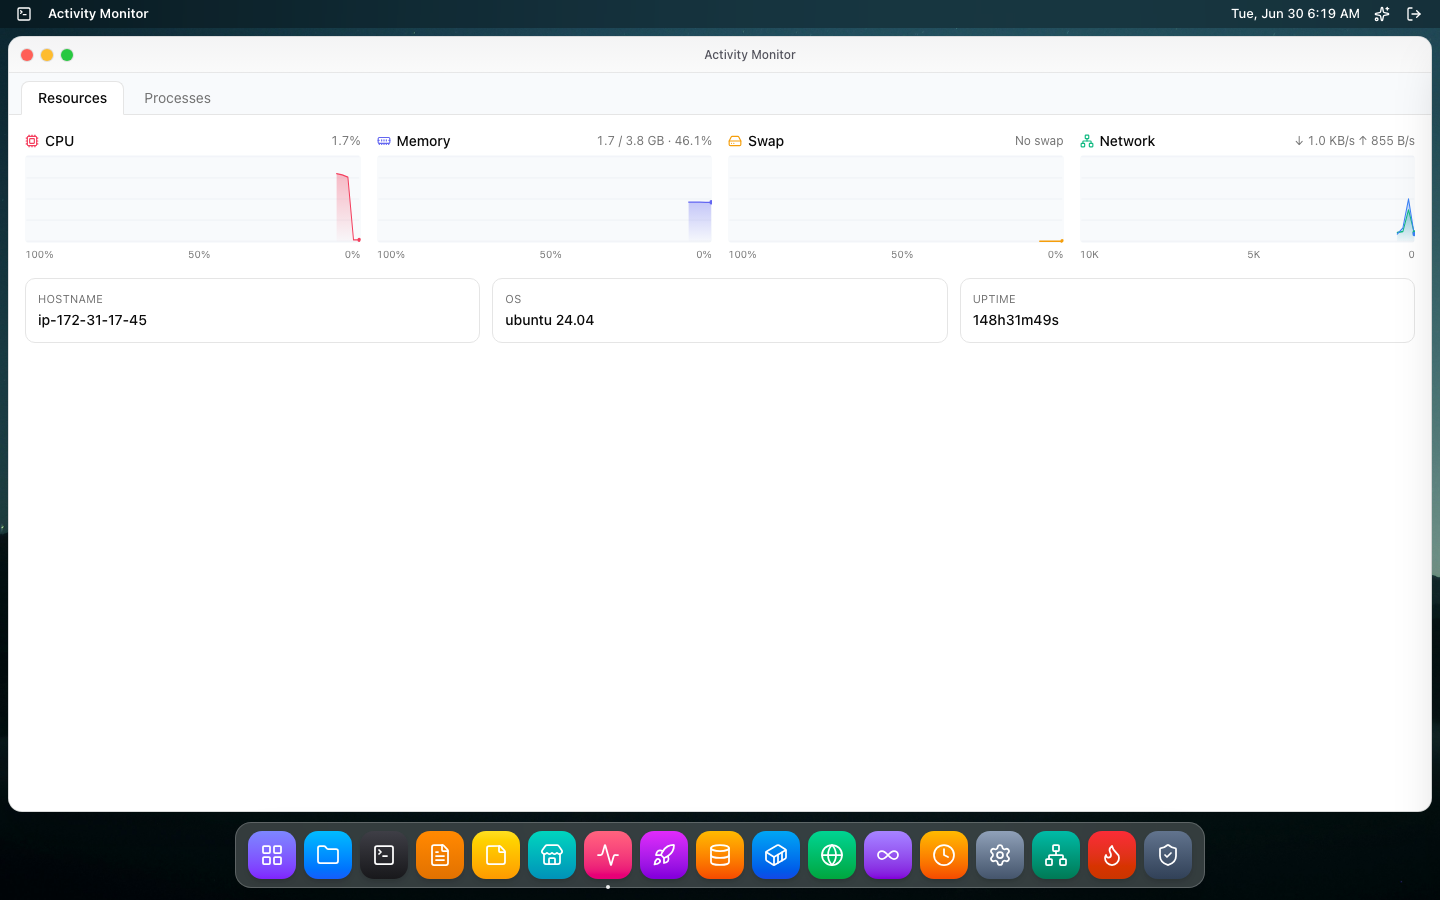Click the date and time display
Screen dimensions: 1440x900
pos(1295,14)
